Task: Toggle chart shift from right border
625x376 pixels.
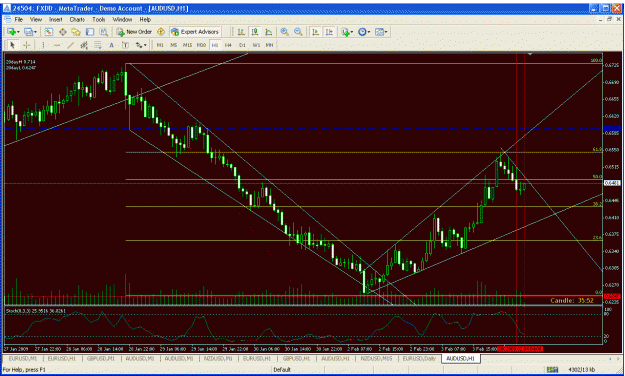Action: click(x=329, y=32)
